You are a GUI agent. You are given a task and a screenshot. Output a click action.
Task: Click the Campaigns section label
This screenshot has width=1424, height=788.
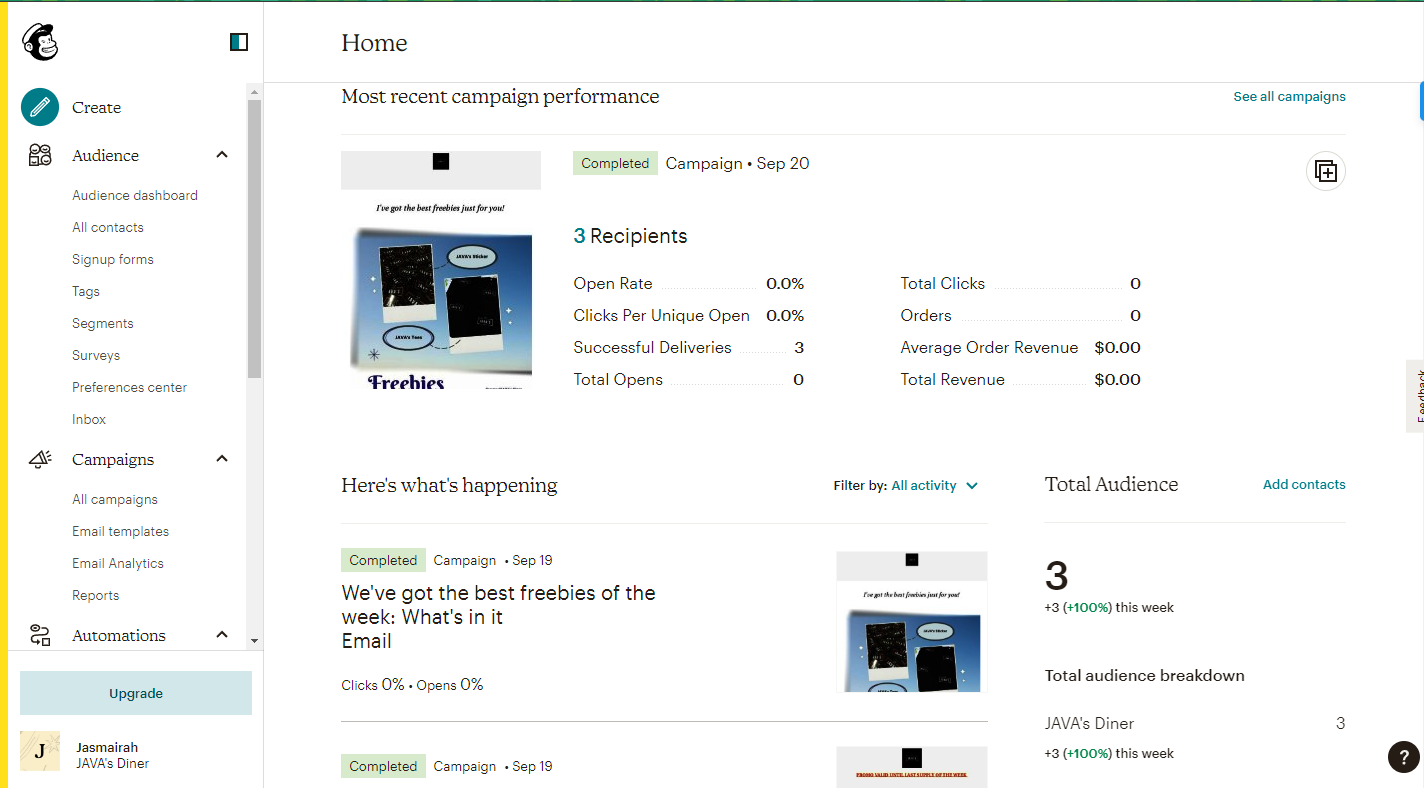[x=113, y=459]
